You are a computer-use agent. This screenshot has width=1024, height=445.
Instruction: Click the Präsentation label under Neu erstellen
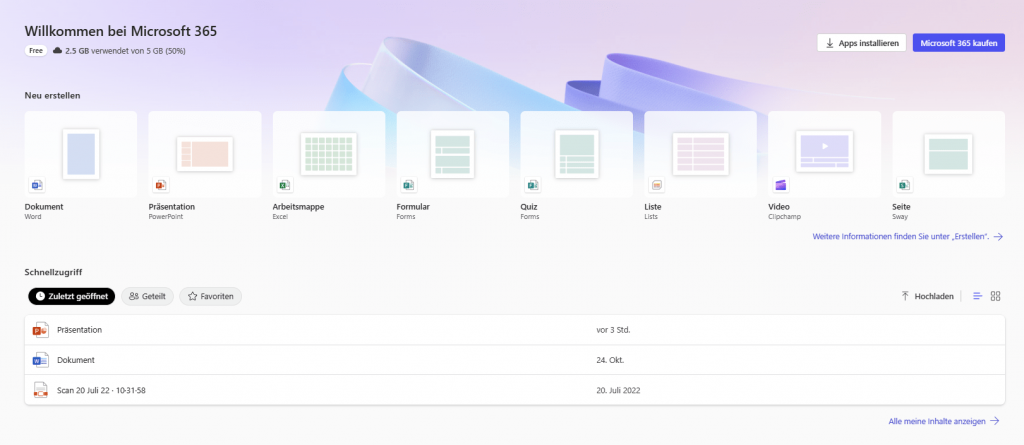(x=172, y=206)
